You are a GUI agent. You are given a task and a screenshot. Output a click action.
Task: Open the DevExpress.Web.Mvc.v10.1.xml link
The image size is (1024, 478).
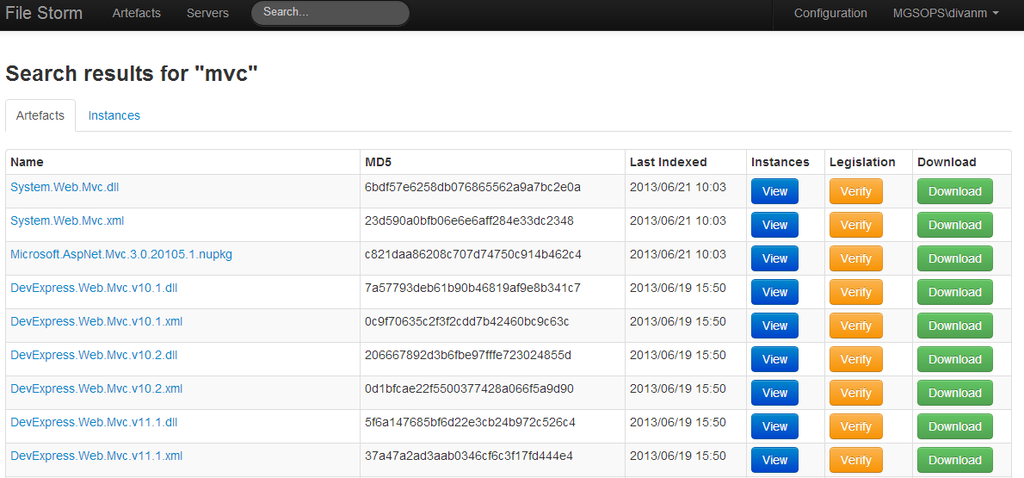coord(97,321)
